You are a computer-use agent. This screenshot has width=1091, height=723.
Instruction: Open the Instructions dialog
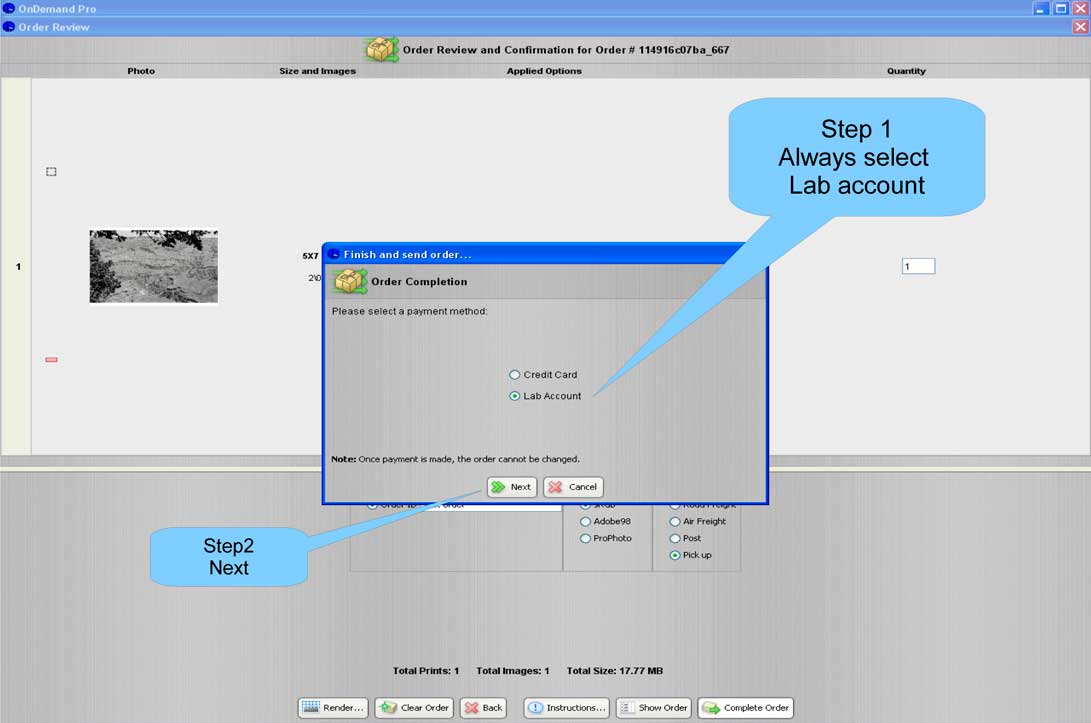coord(566,708)
